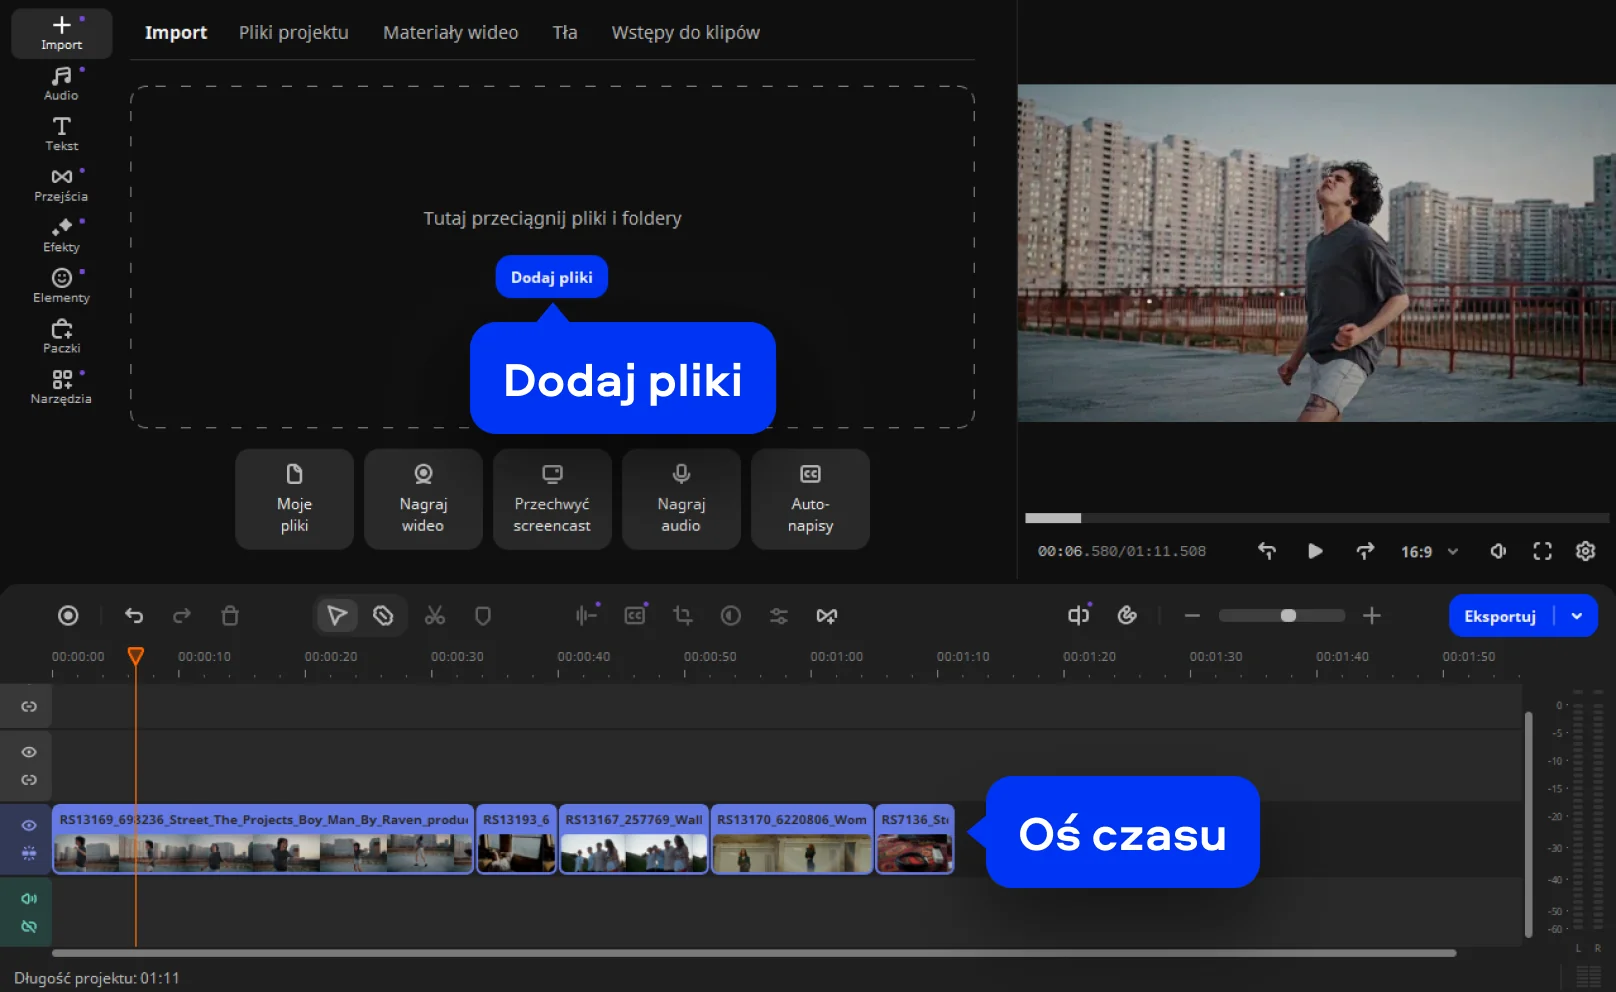This screenshot has height=992, width=1616.
Task: Expand the Eksportuj dropdown arrow
Action: (x=1577, y=616)
